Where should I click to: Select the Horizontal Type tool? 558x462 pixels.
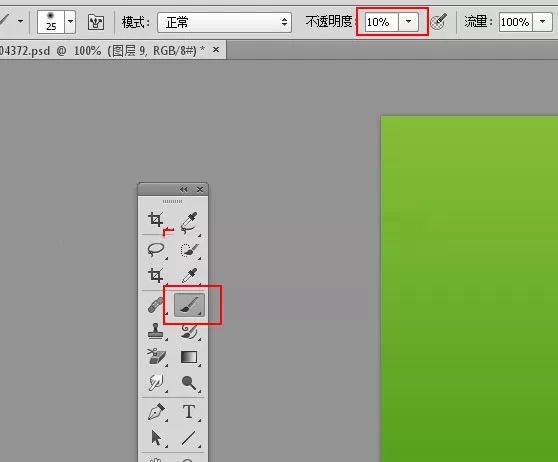coord(189,411)
